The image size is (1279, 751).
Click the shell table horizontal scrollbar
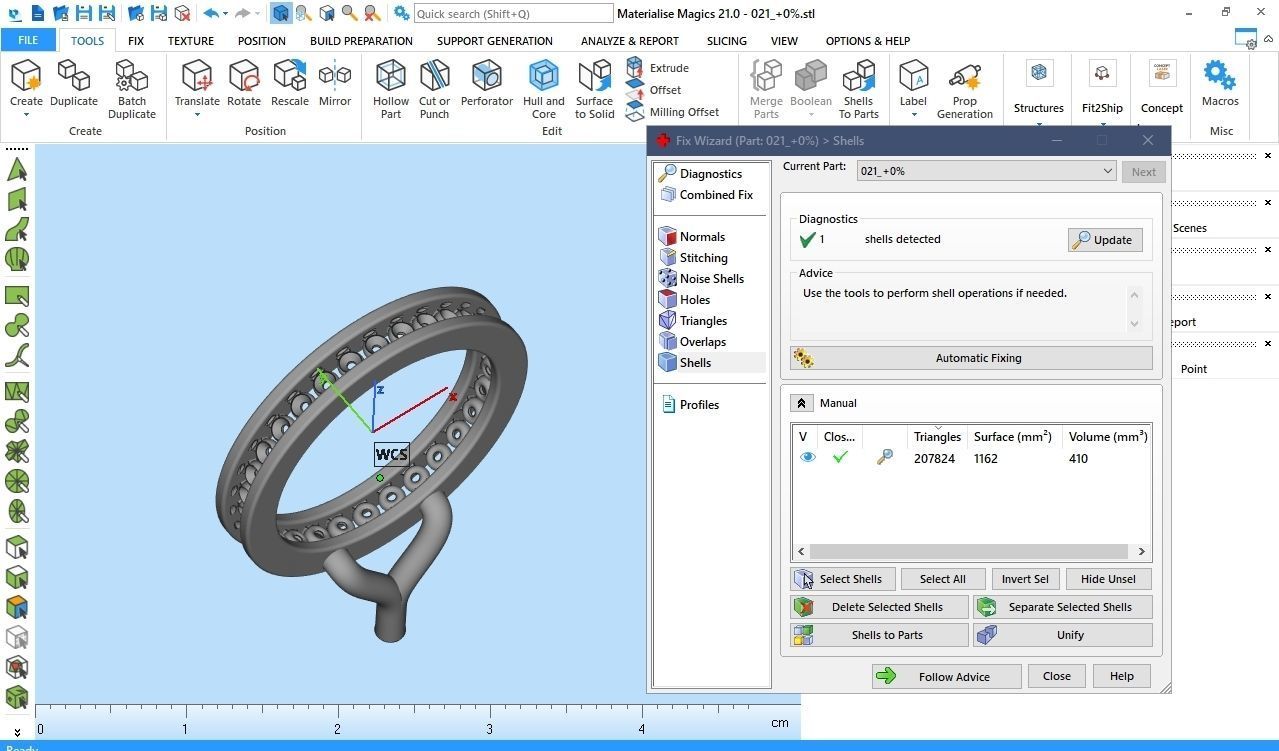(970, 551)
